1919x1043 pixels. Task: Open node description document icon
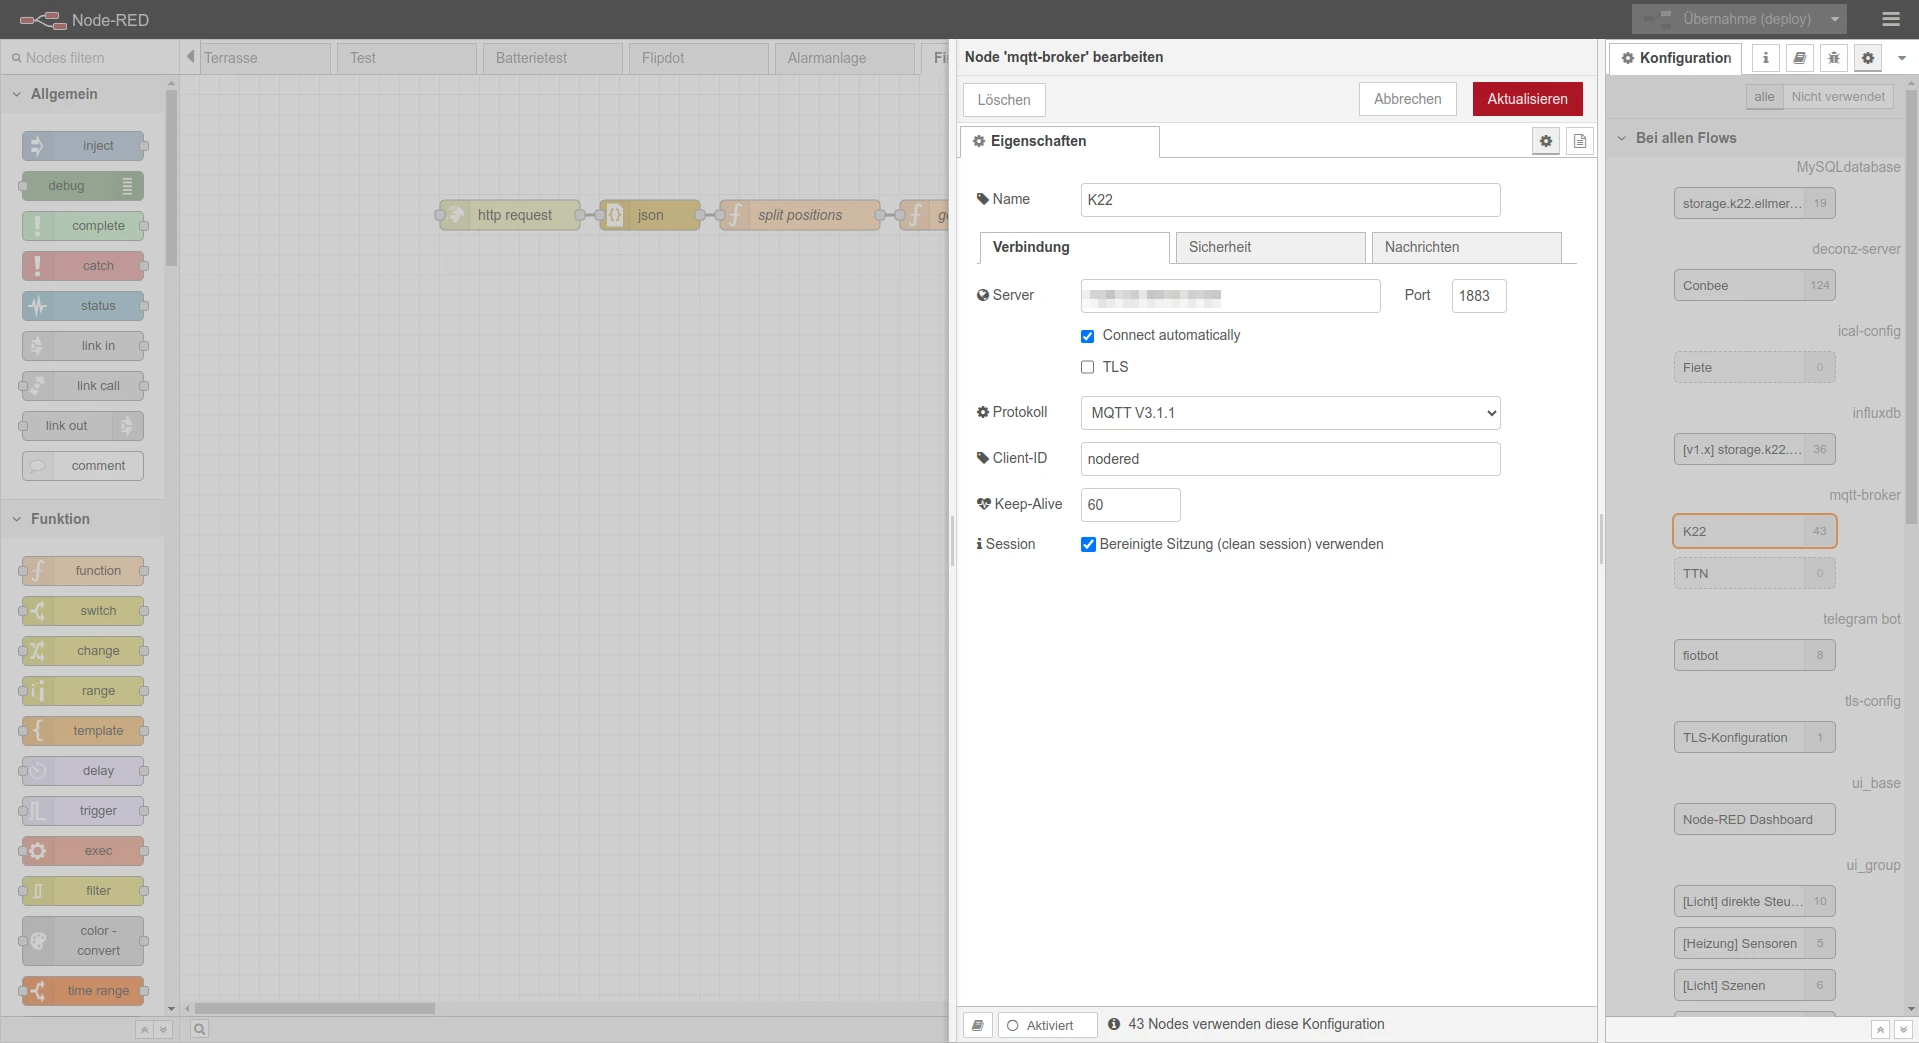[x=1580, y=141]
